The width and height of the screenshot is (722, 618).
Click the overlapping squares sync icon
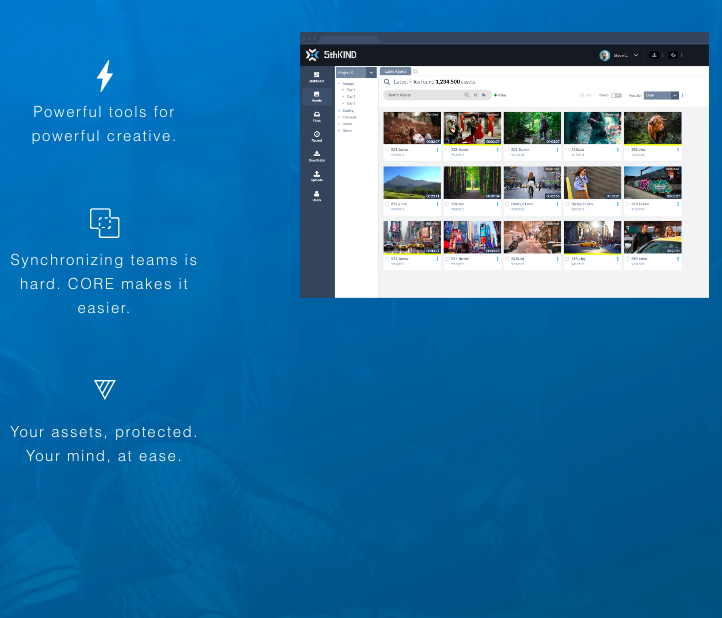(x=105, y=223)
